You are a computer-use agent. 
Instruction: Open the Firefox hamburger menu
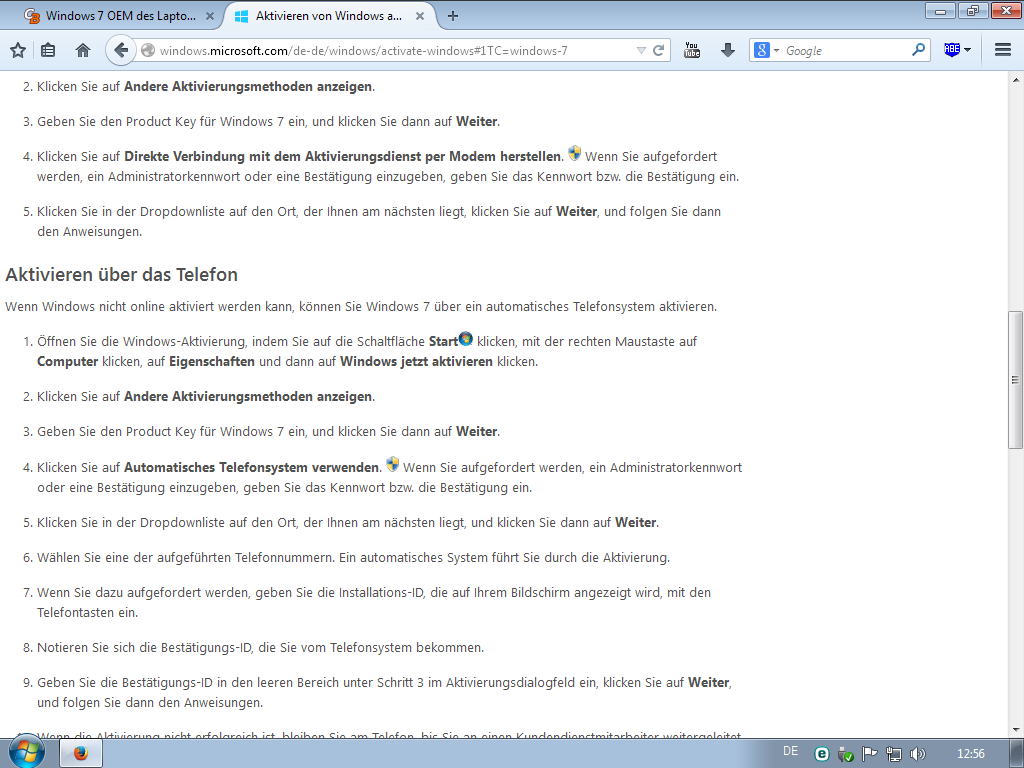pos(1003,50)
